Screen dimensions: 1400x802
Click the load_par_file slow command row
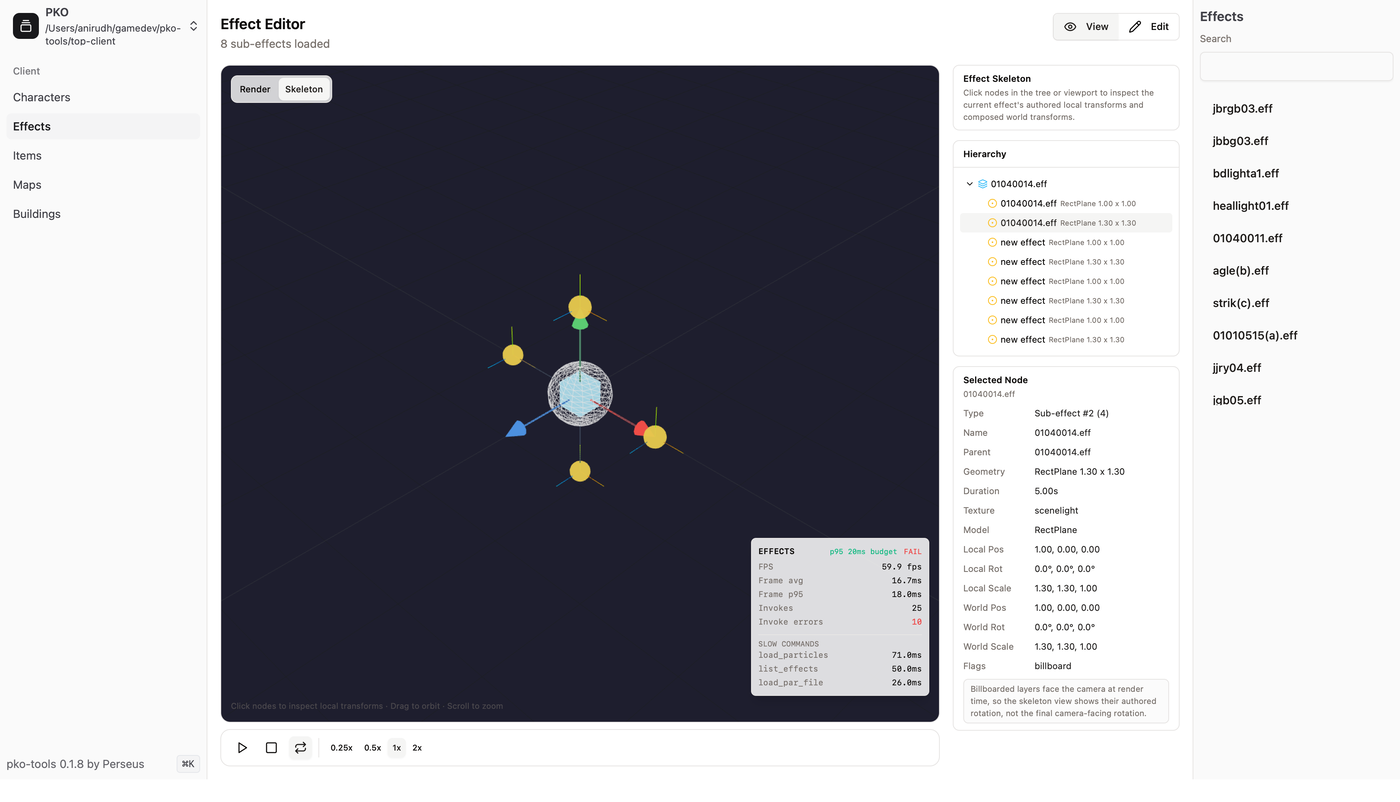click(840, 683)
